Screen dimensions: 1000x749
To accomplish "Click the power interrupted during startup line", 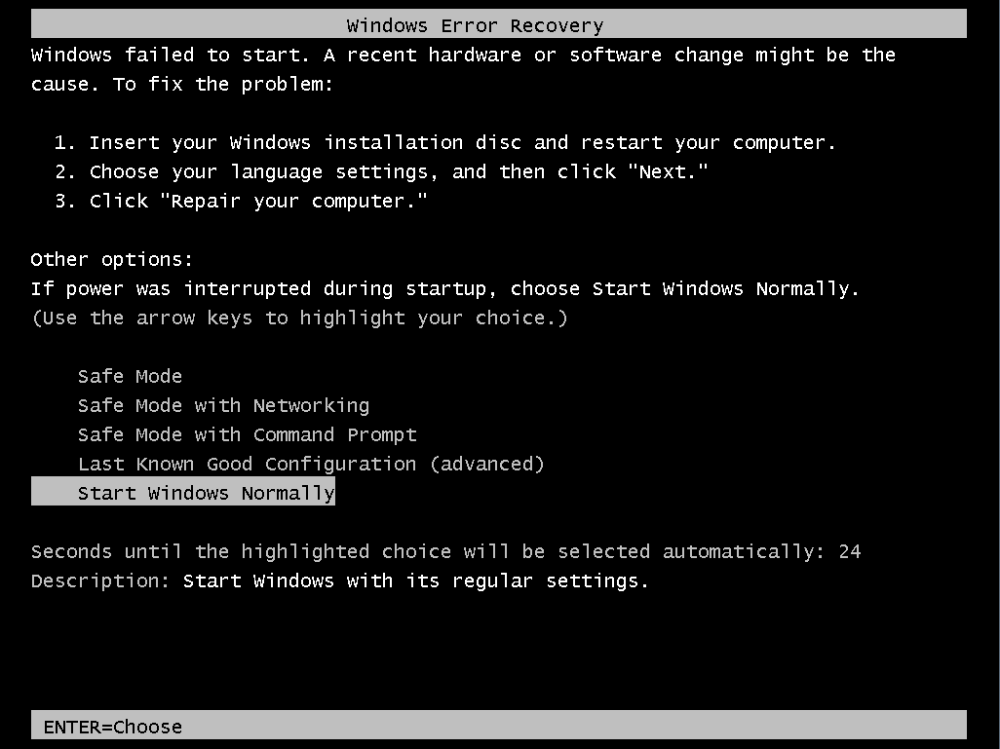I will click(445, 290).
